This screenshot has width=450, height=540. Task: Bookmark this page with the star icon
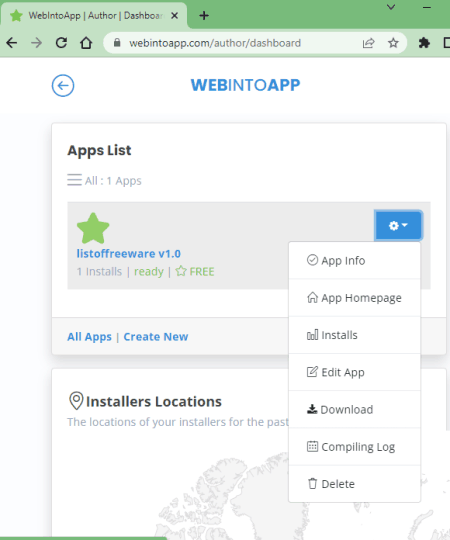(x=393, y=43)
